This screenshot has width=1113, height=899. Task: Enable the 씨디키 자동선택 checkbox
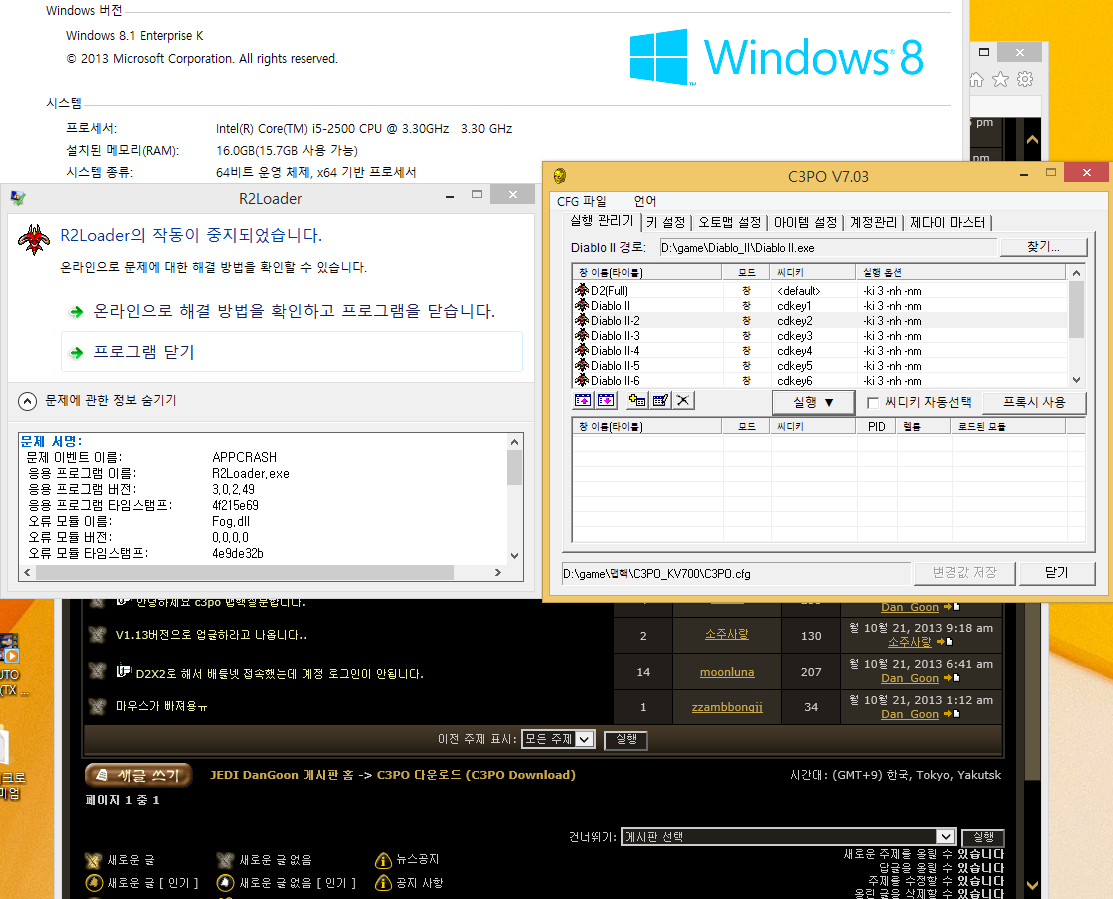[873, 403]
